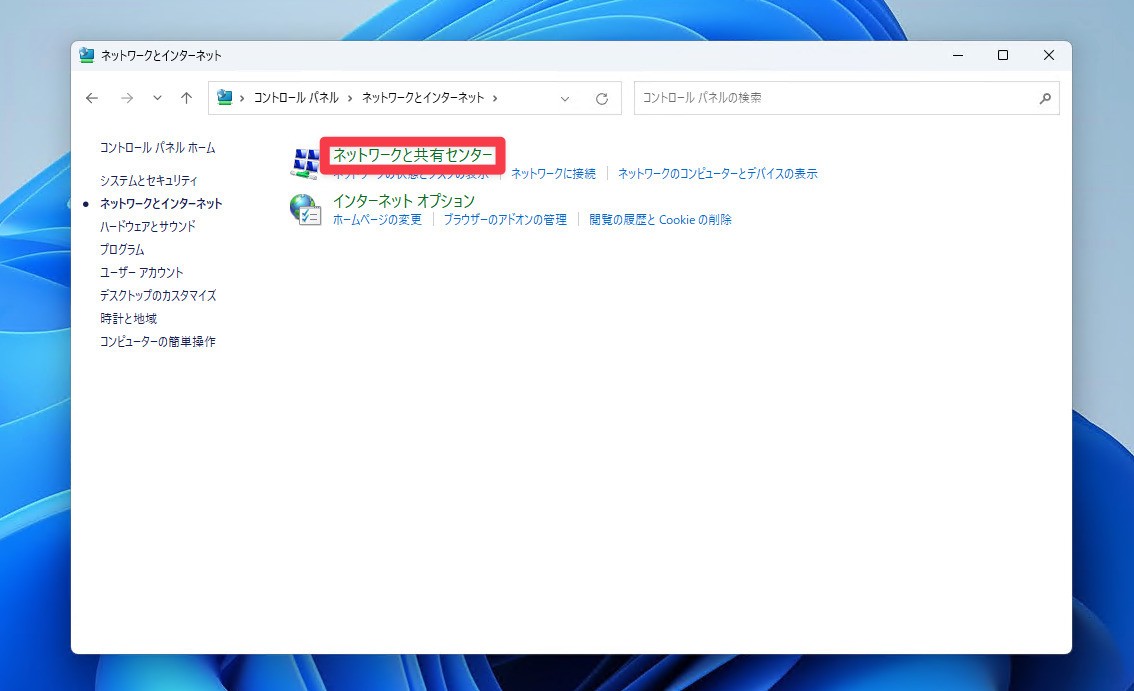Select ネットワークとインターネット in the sidebar
1134x691 pixels.
[161, 203]
